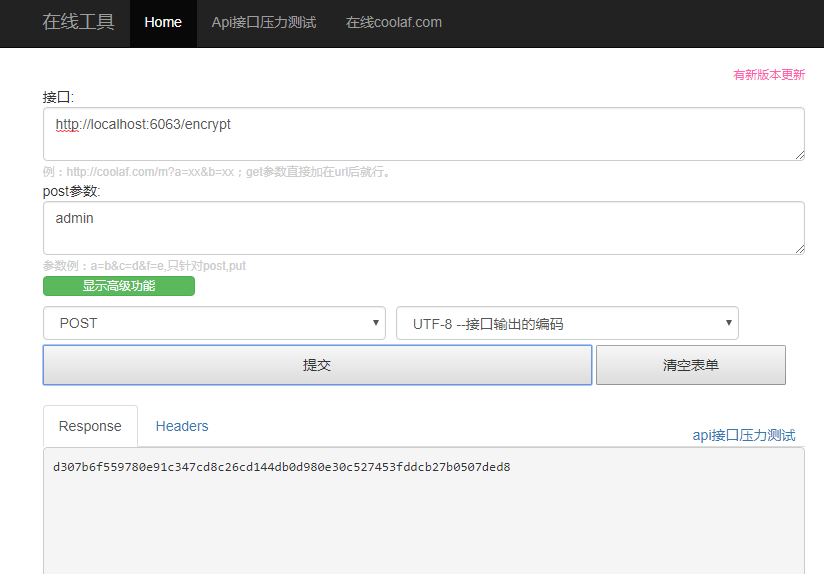Click the 接口: field label
Screen dimensions: 824x574
pyautogui.click(x=58, y=97)
